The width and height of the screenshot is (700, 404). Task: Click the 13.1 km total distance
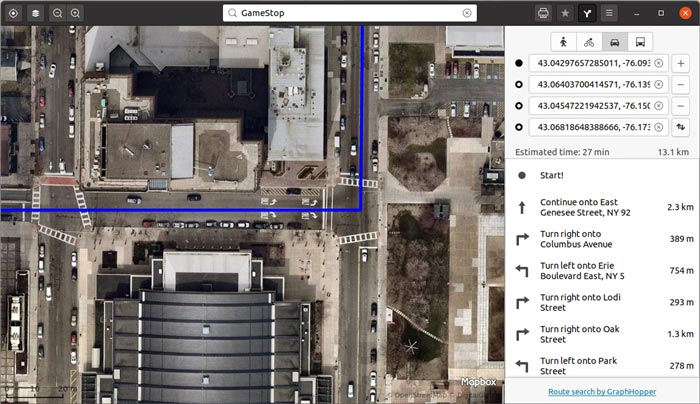tap(673, 152)
